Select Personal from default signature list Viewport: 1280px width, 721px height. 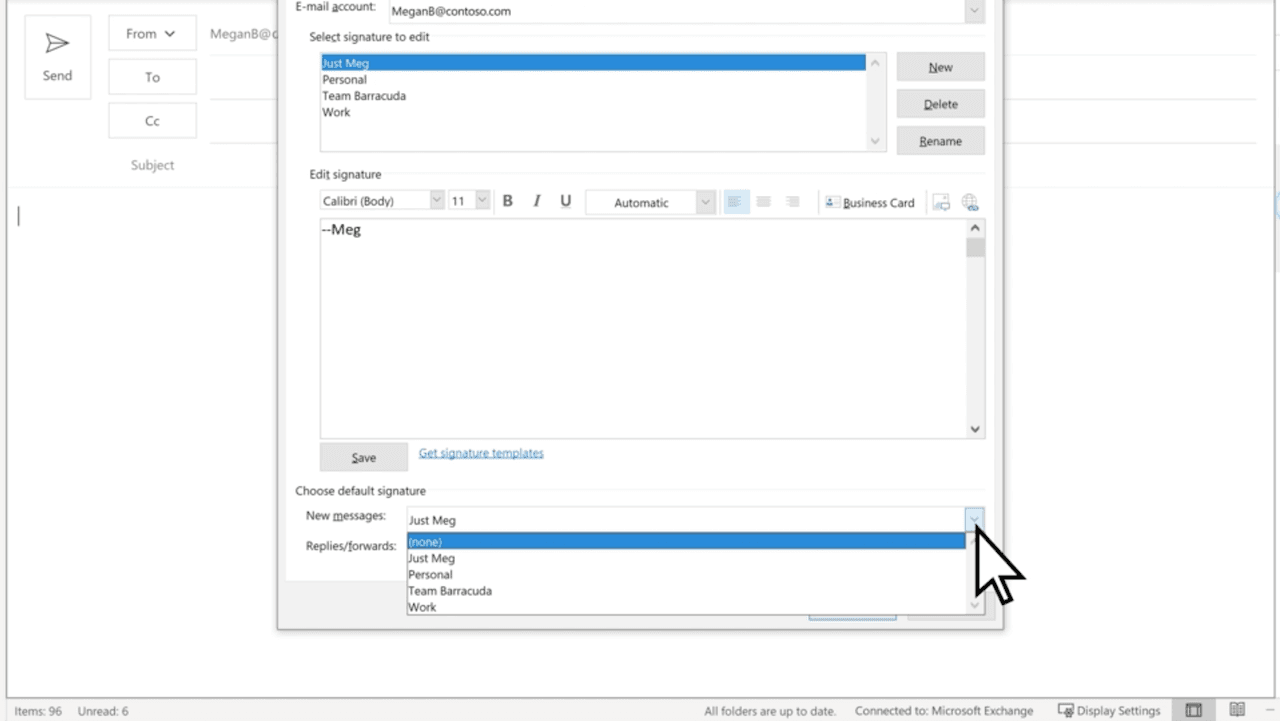(430, 574)
